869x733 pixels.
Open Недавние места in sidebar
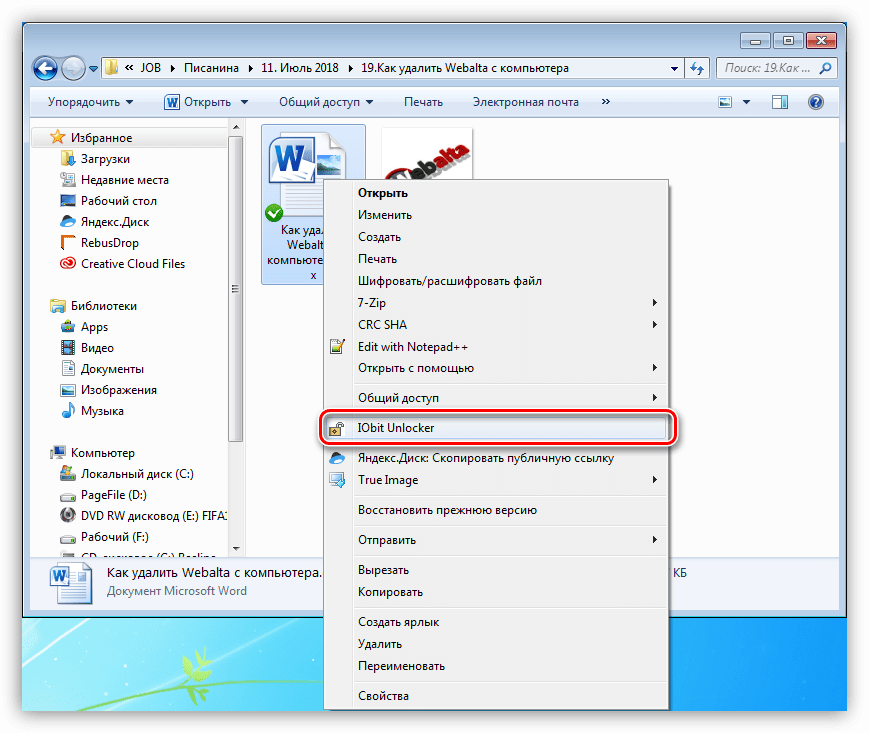pyautogui.click(x=125, y=180)
